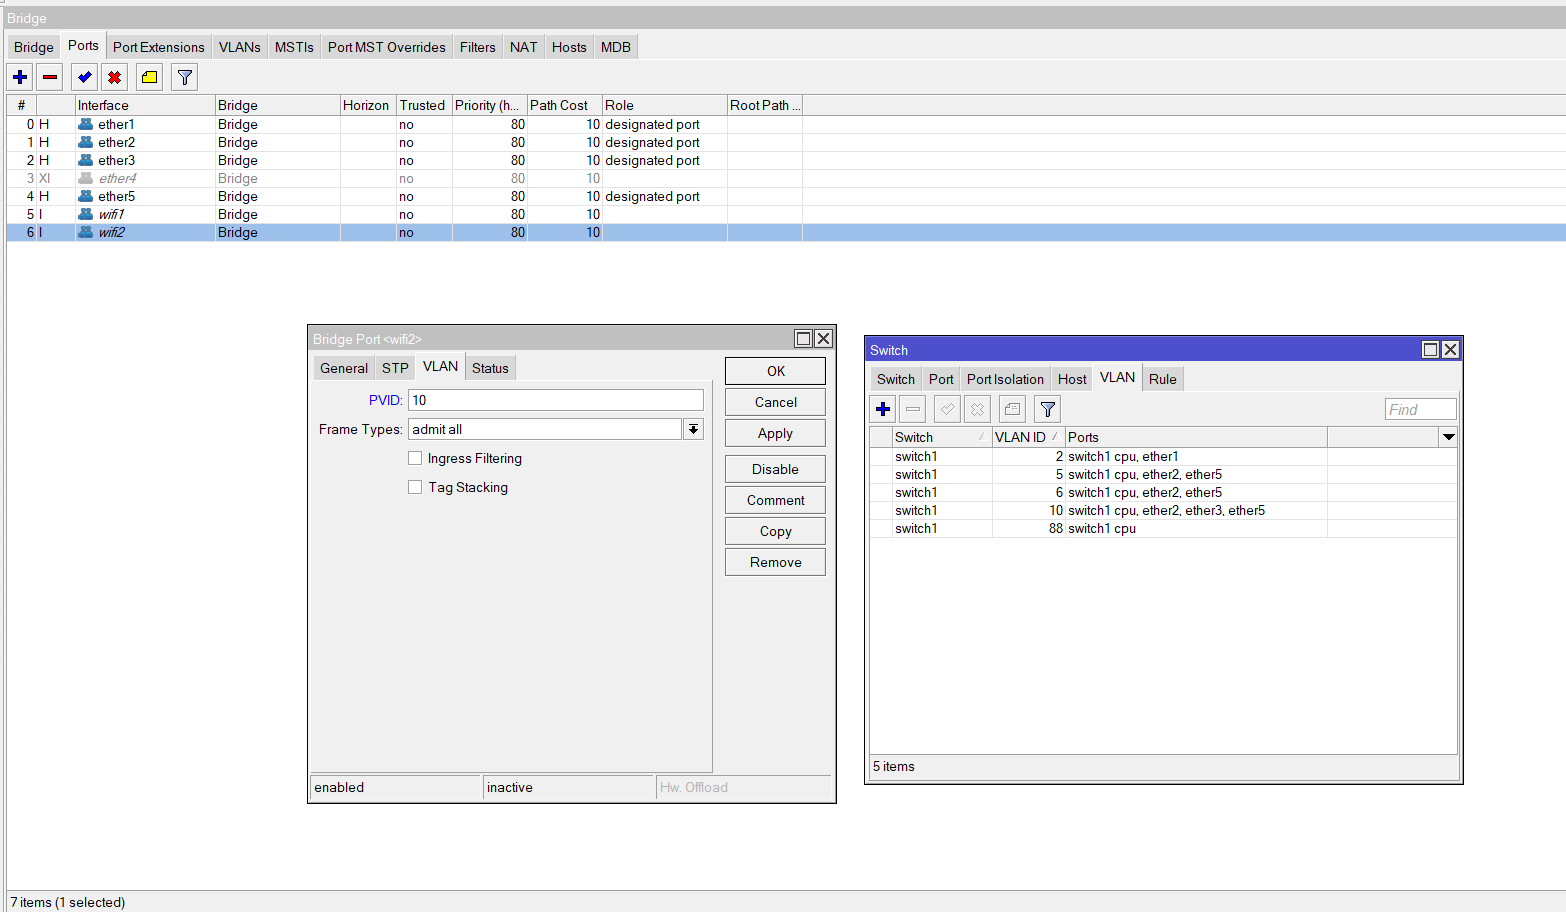Screen dimensions: 1566x912
Task: Open the Port Isolation tab in the Switch window
Action: pos(1005,378)
